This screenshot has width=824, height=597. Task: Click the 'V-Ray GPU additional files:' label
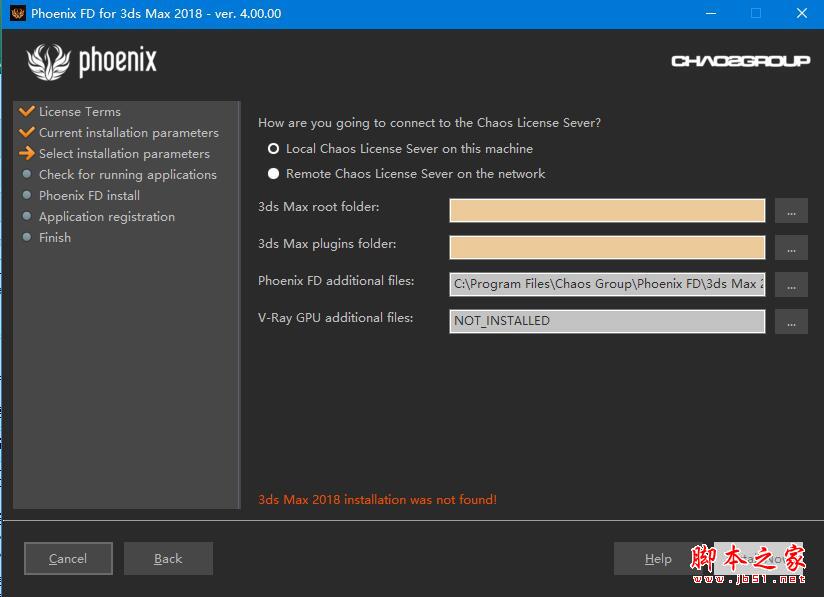coord(335,317)
